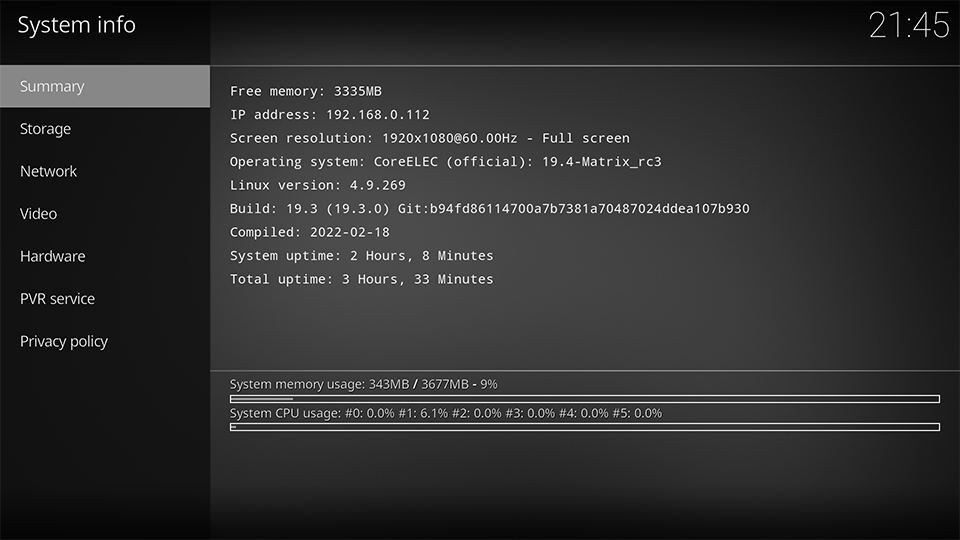Viewport: 960px width, 540px height.
Task: Click the Build 19.3 Git hash line
Action: pyautogui.click(x=489, y=209)
